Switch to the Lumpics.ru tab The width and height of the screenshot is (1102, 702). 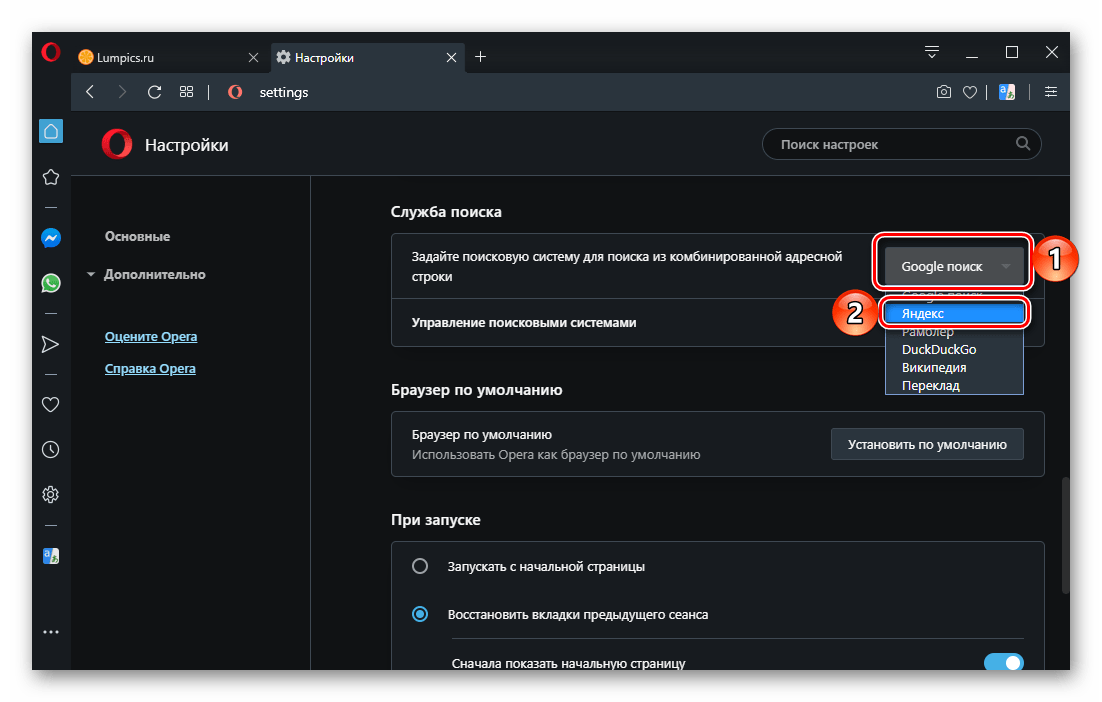coord(170,58)
